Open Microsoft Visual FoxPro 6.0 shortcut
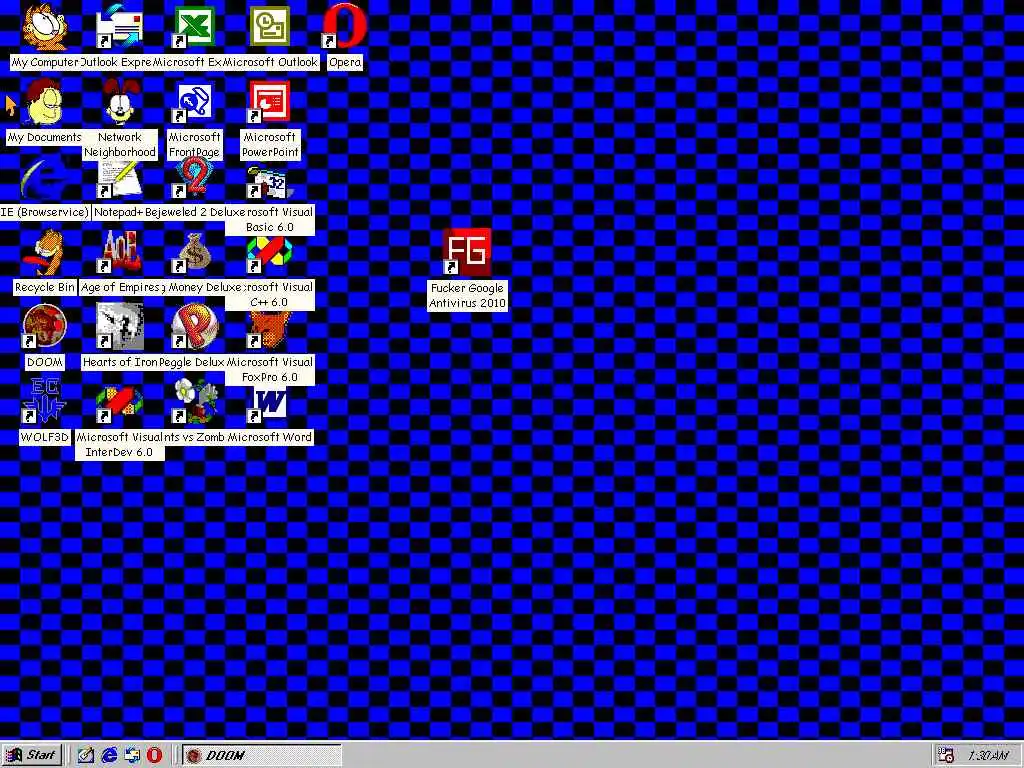 coord(269,330)
